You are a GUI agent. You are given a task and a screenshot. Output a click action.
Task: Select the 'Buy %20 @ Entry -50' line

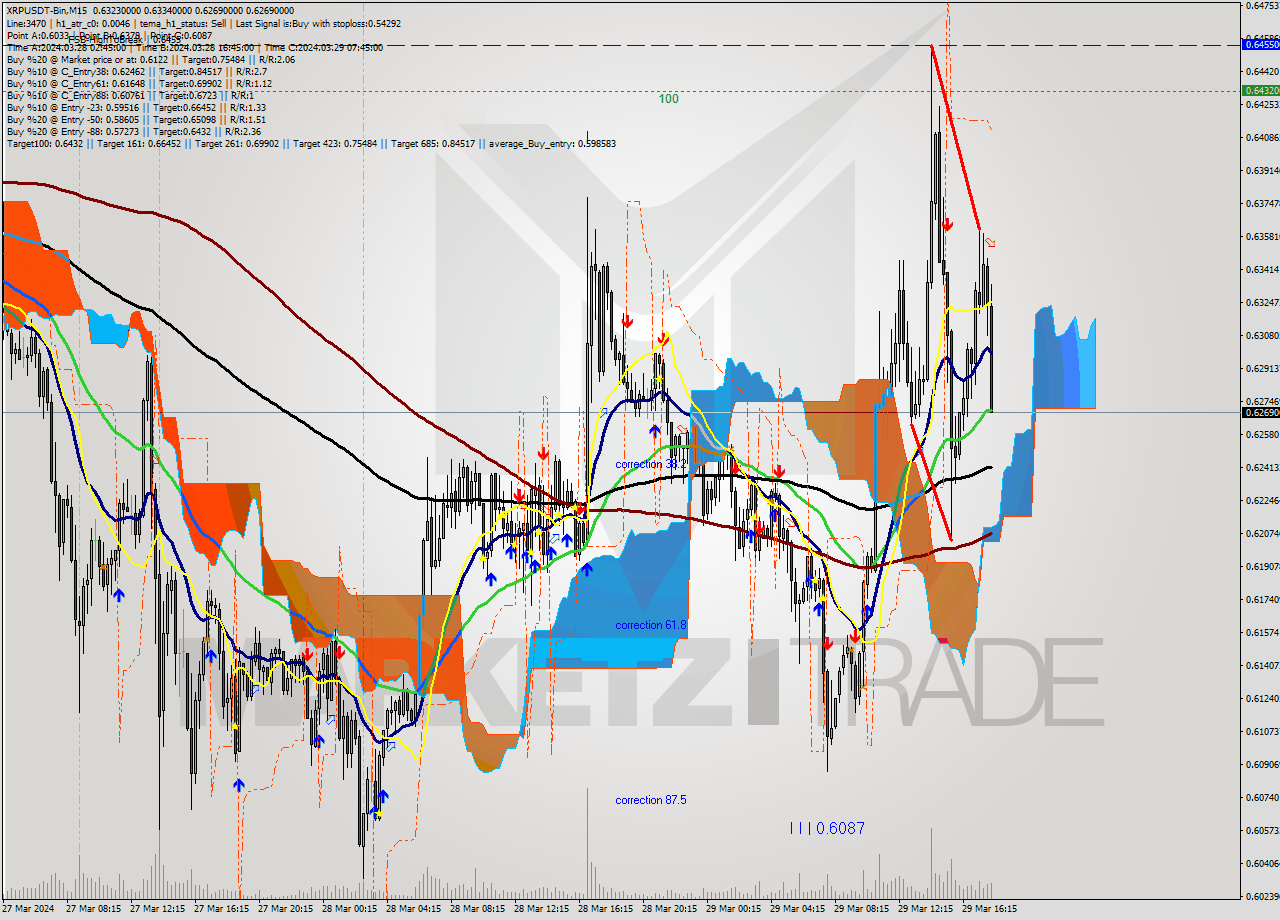point(136,119)
